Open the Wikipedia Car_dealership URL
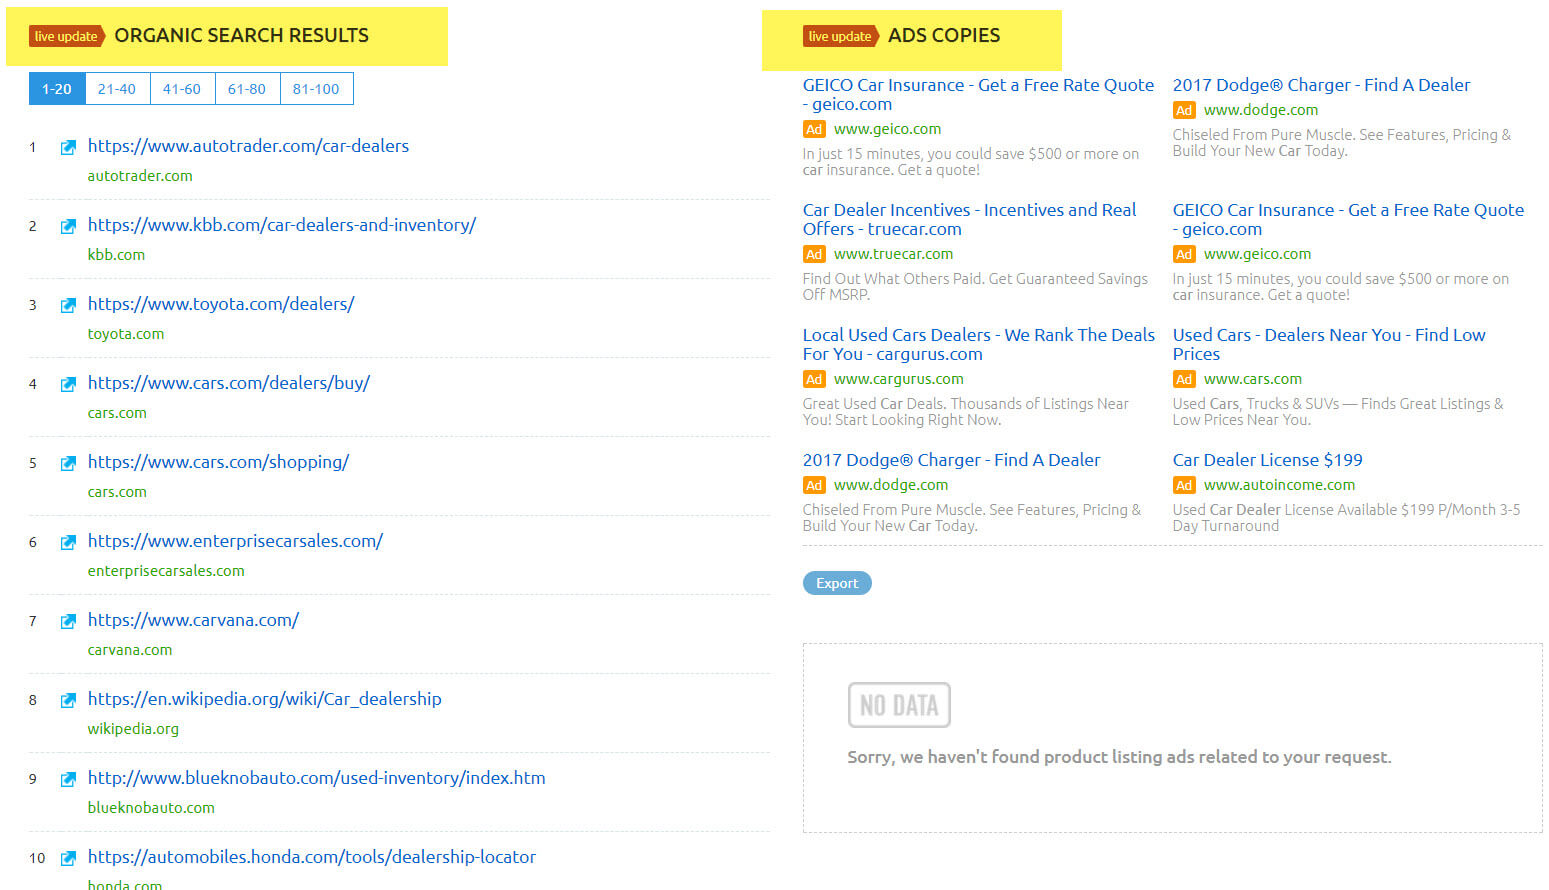 tap(264, 699)
